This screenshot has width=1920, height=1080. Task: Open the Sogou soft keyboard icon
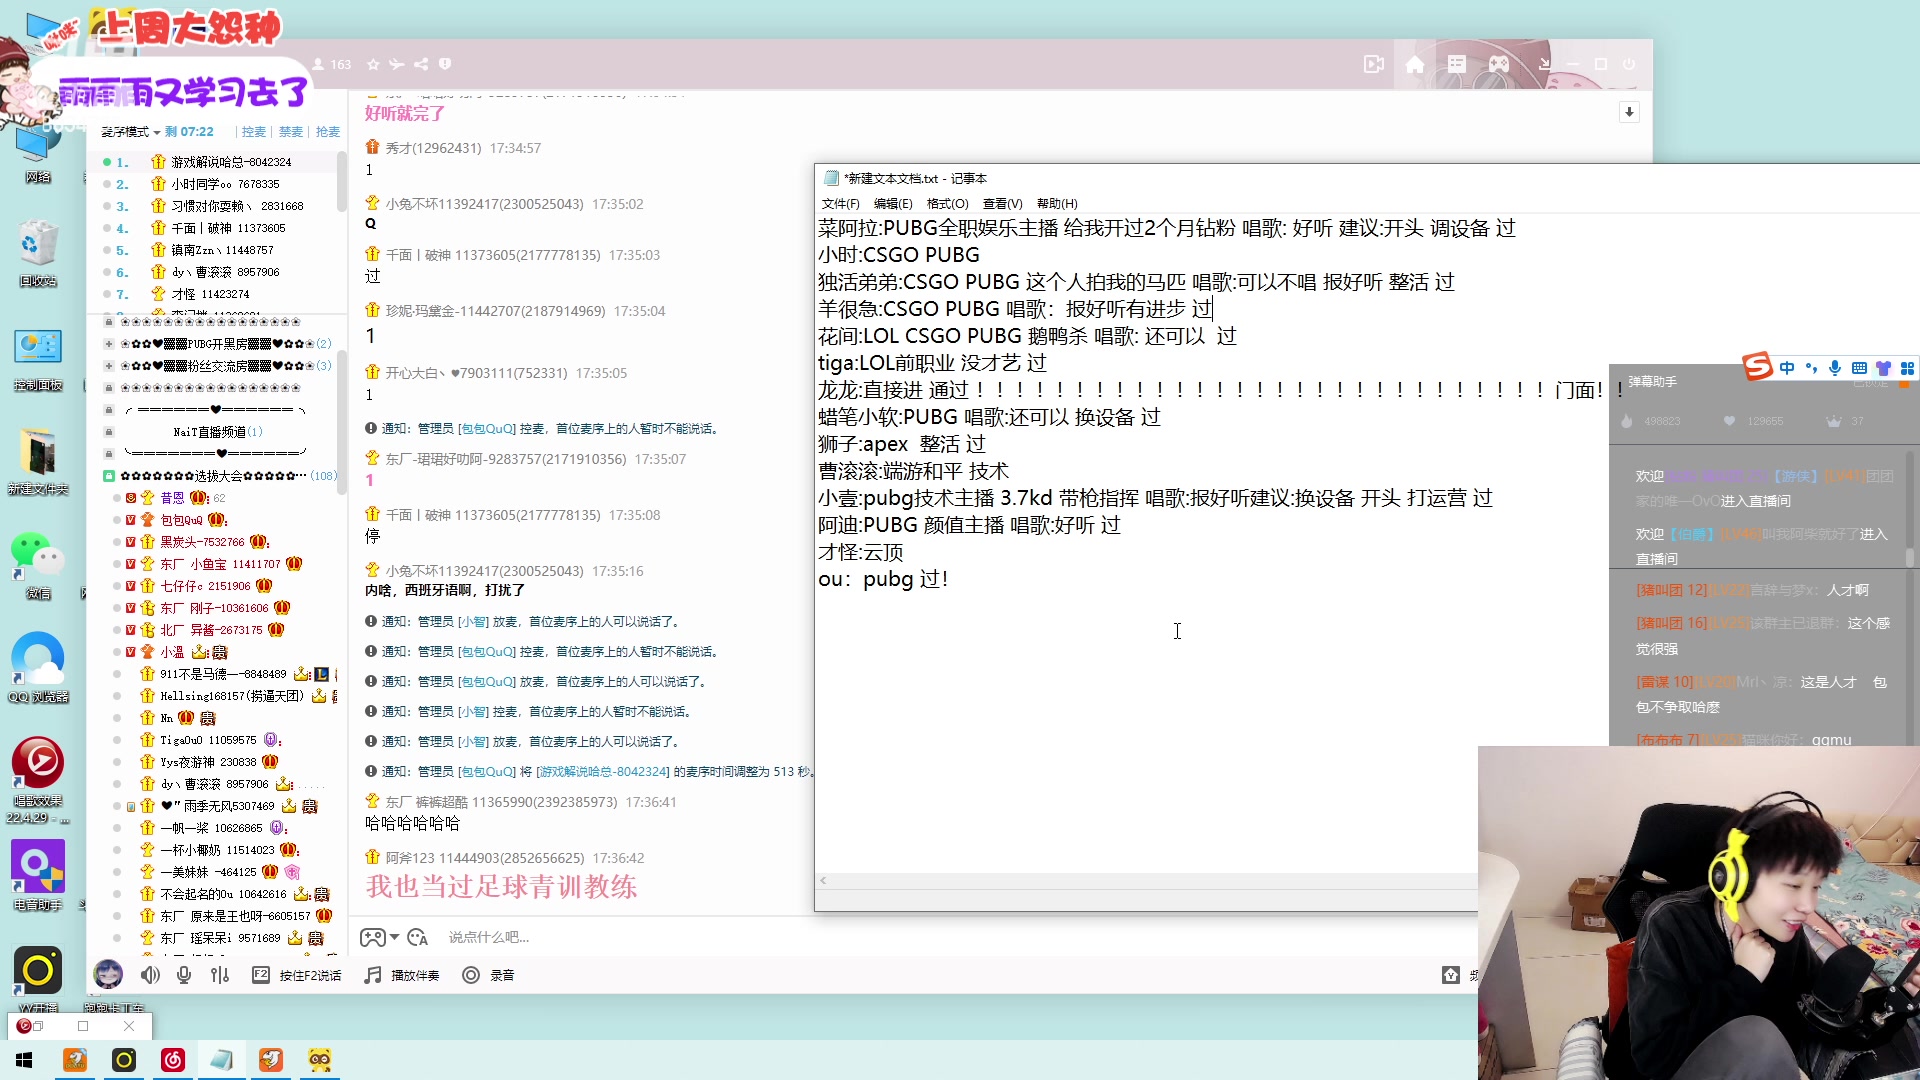(1859, 368)
